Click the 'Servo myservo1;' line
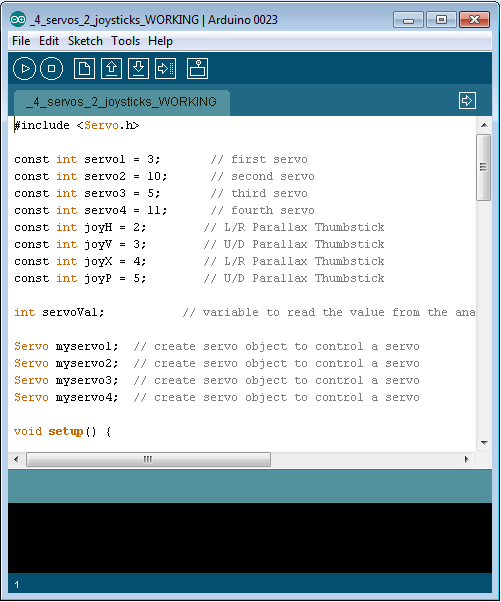 [66, 346]
